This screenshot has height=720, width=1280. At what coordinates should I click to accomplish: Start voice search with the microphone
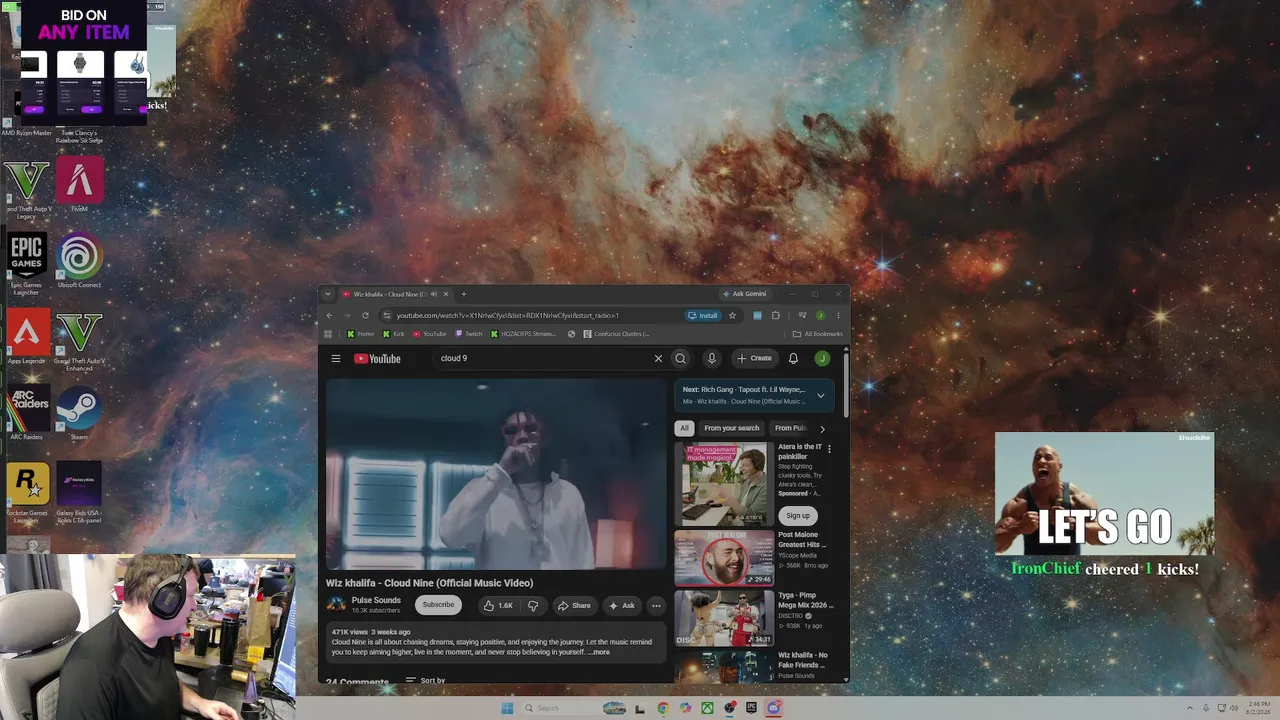712,359
